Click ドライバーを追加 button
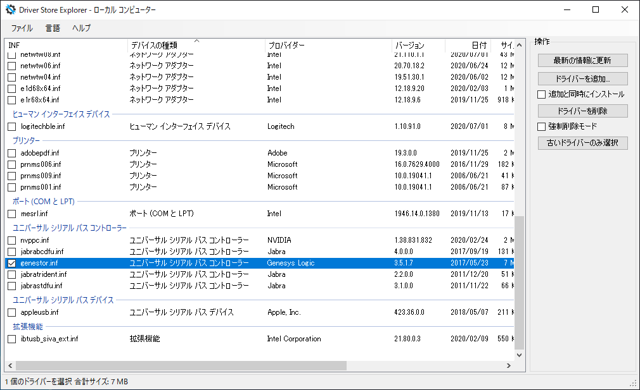 coord(582,78)
